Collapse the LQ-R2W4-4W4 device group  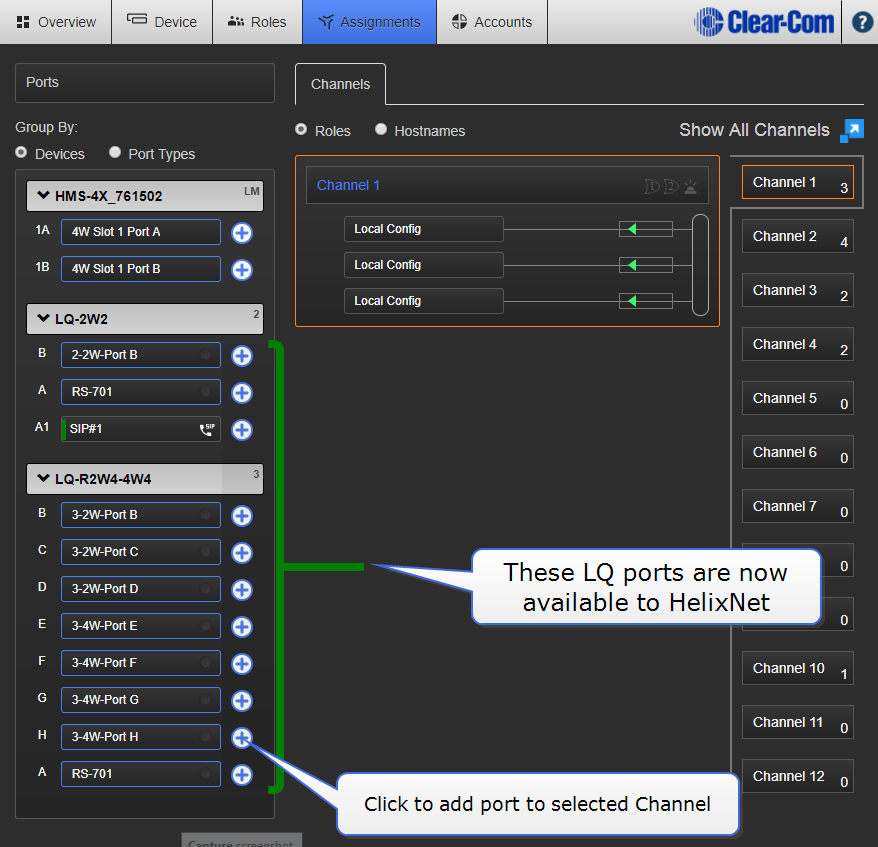coord(43,479)
